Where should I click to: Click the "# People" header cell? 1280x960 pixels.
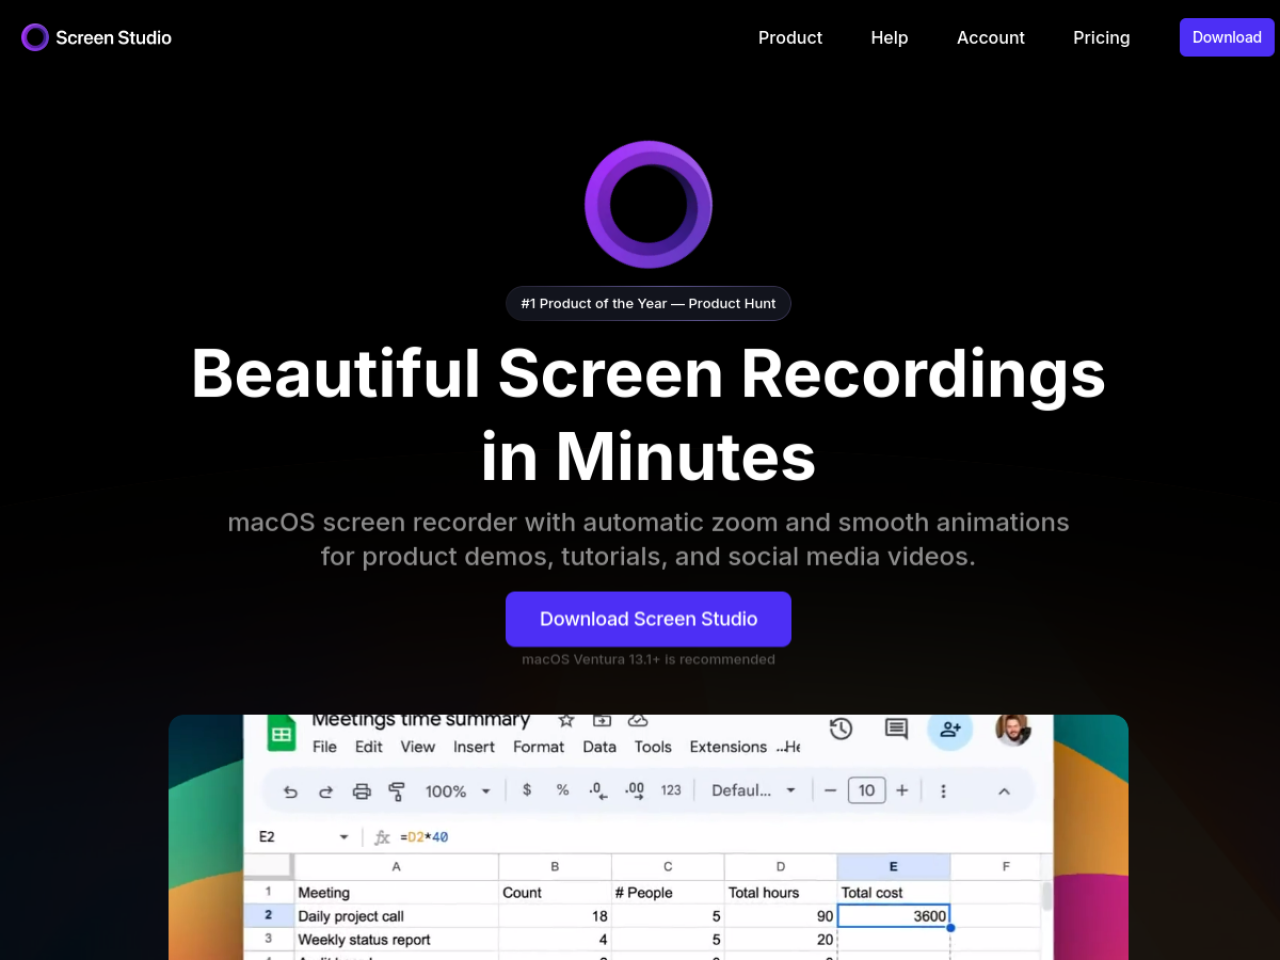tap(667, 892)
